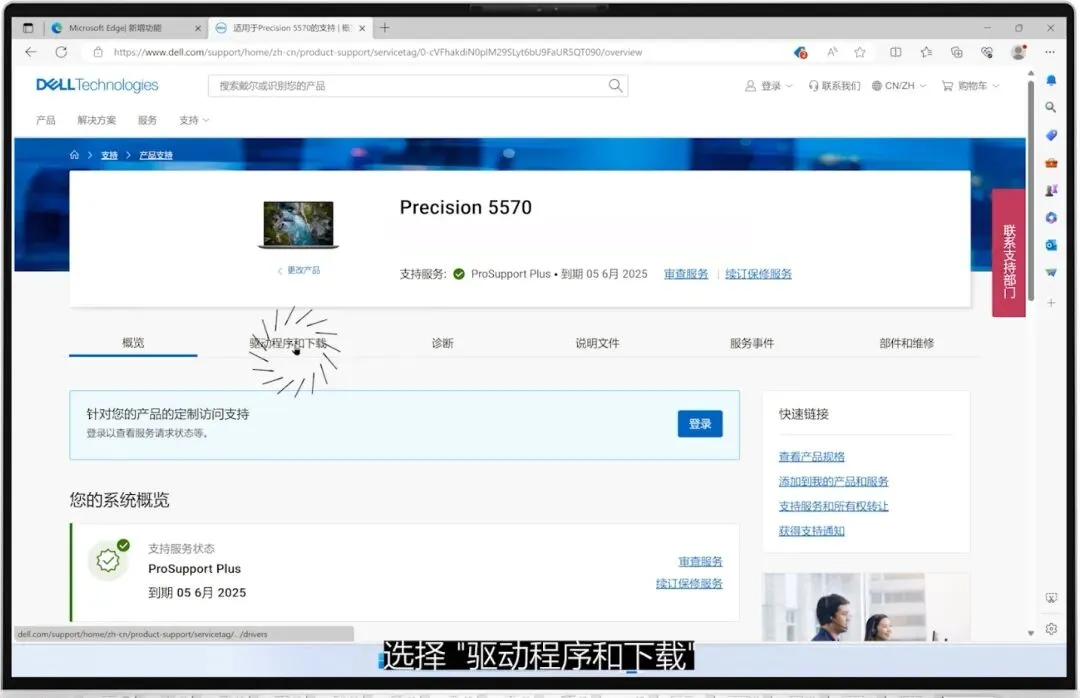Click the blue 登录 button
This screenshot has height=698, width=1080.
699,424
